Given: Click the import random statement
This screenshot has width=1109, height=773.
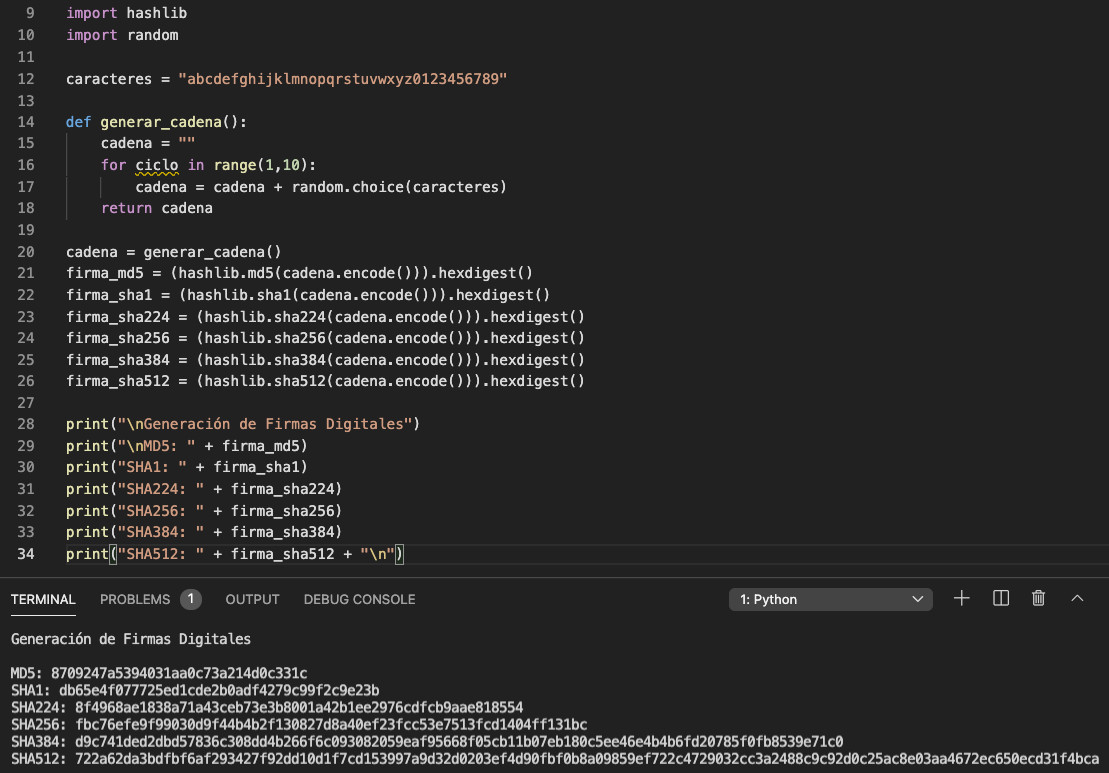Looking at the screenshot, I should 122,35.
